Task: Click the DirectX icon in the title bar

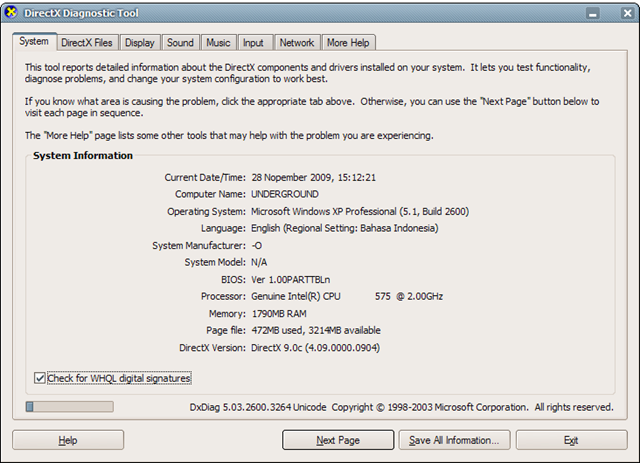Action: pyautogui.click(x=11, y=12)
